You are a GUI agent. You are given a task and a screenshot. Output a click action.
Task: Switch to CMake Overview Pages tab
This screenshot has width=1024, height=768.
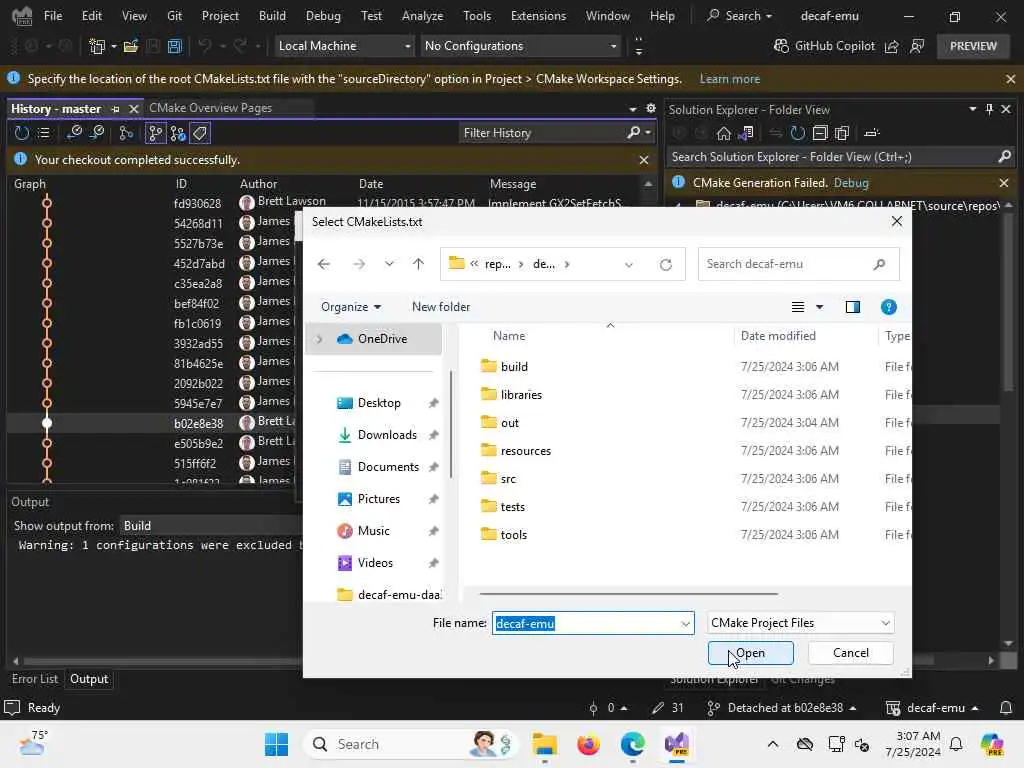coord(210,108)
